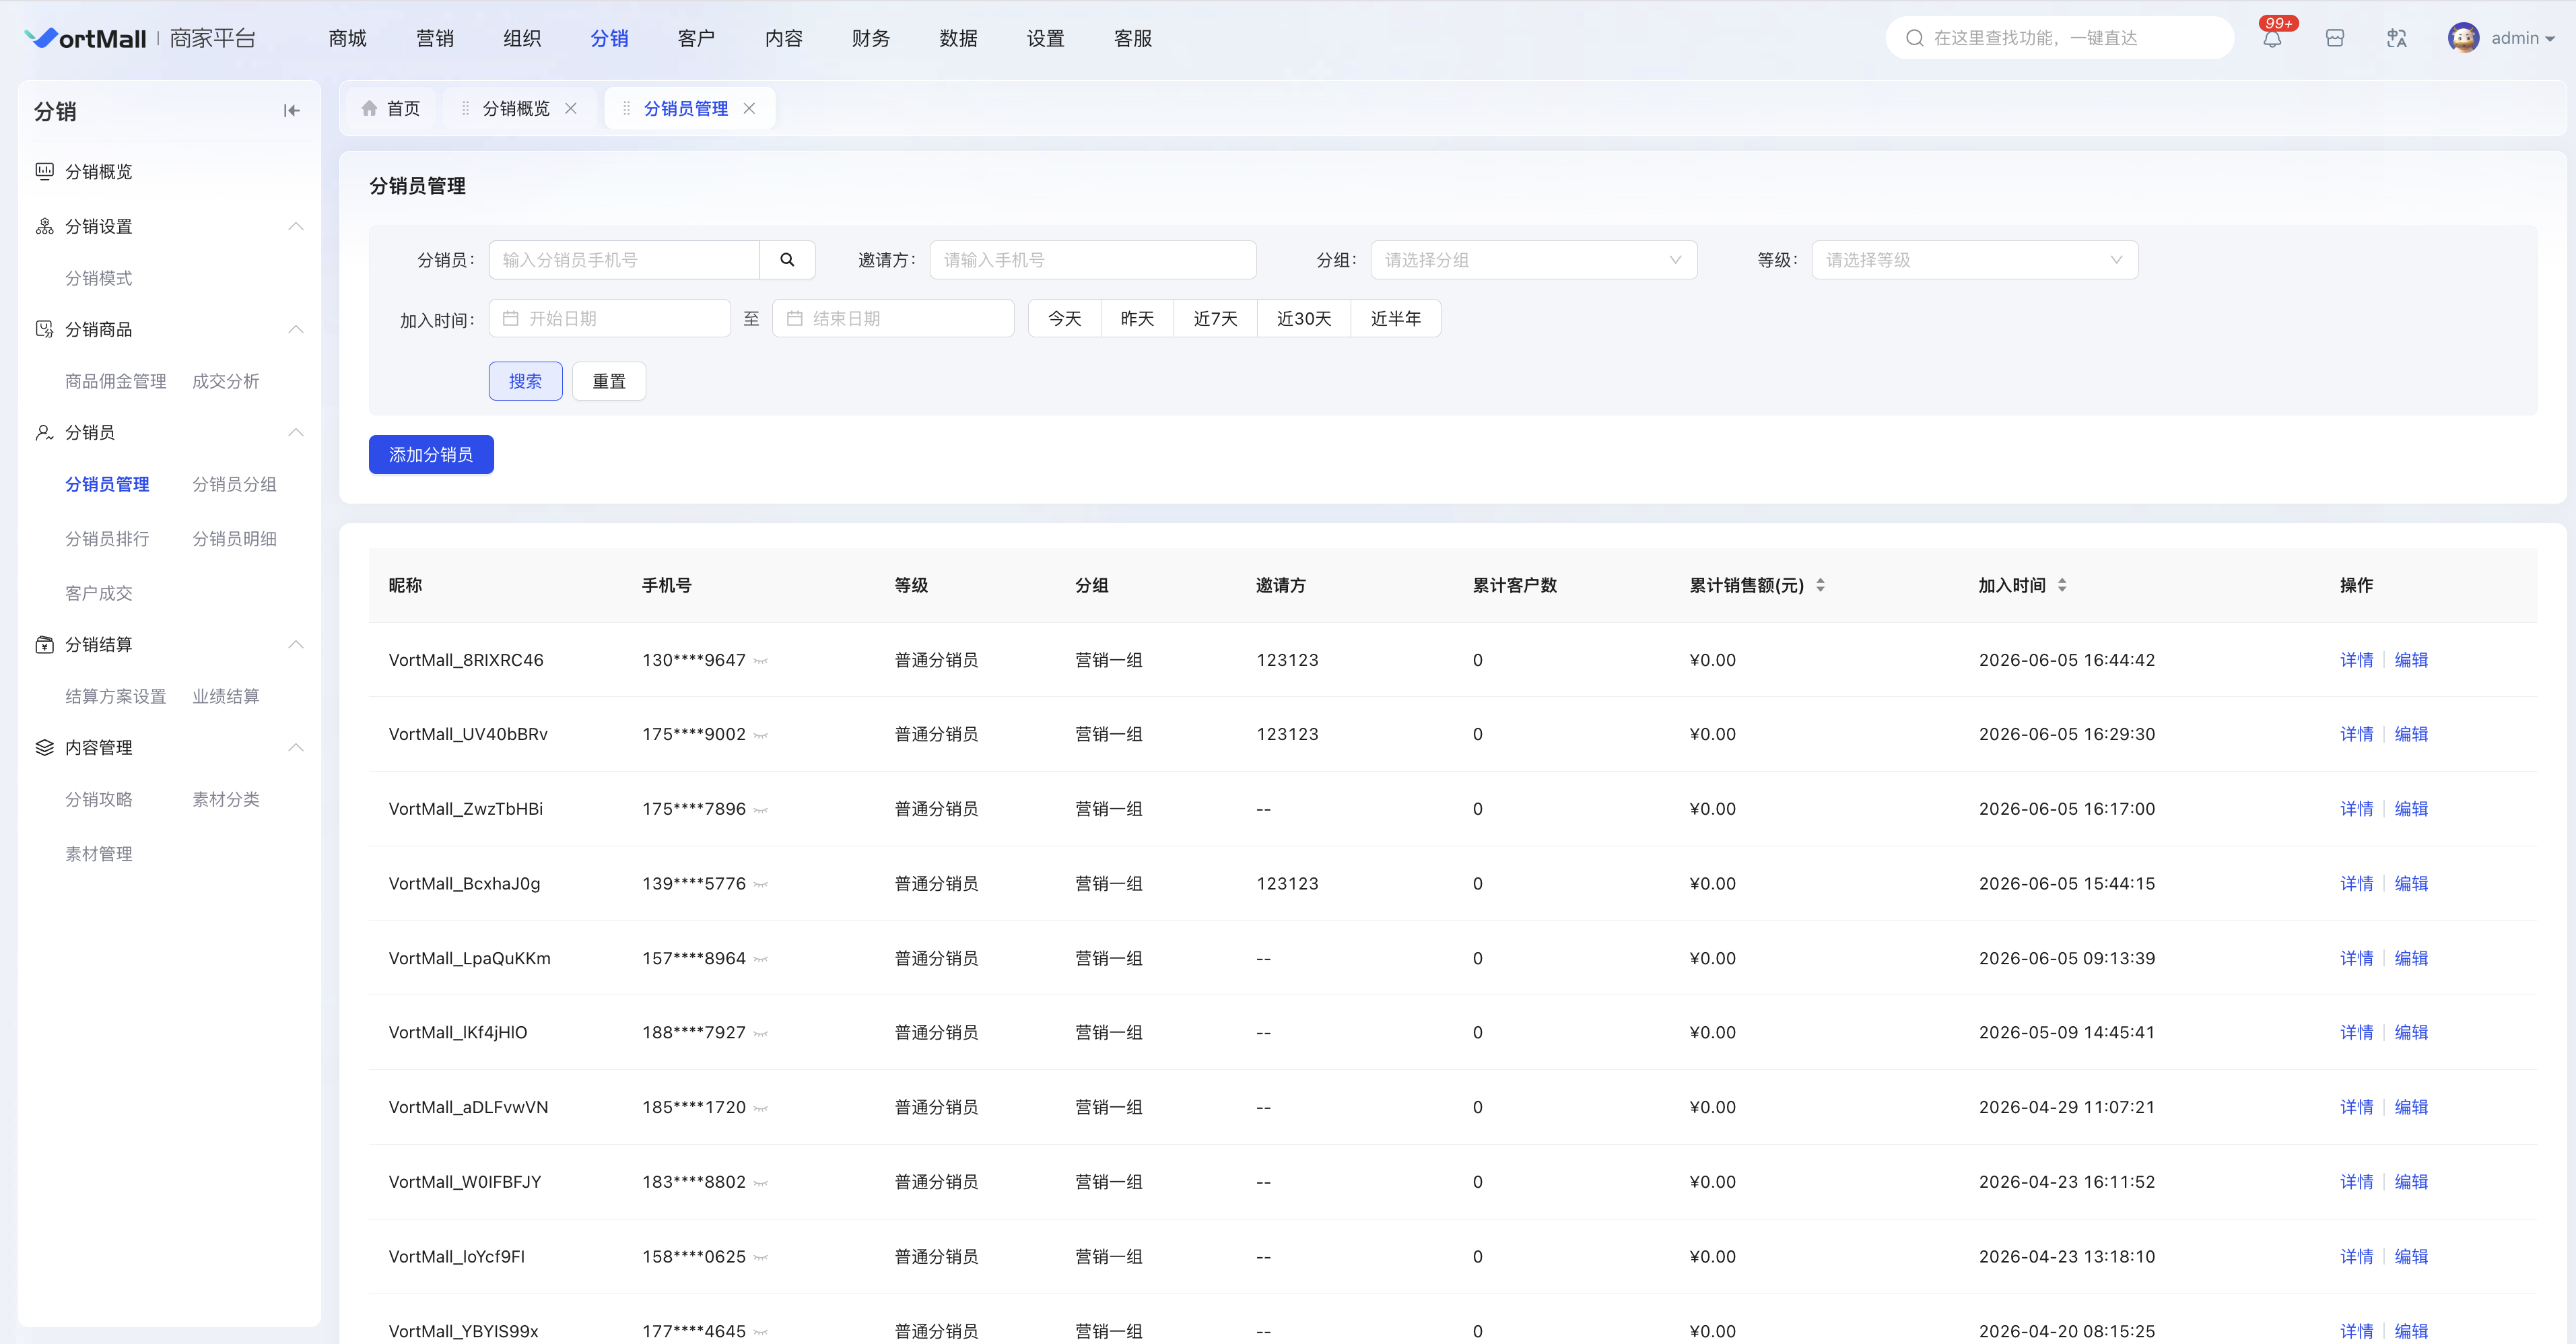Viewport: 2576px width, 1344px height.
Task: Reveal phone number eye icon for 188****7927
Action: click(x=761, y=1033)
